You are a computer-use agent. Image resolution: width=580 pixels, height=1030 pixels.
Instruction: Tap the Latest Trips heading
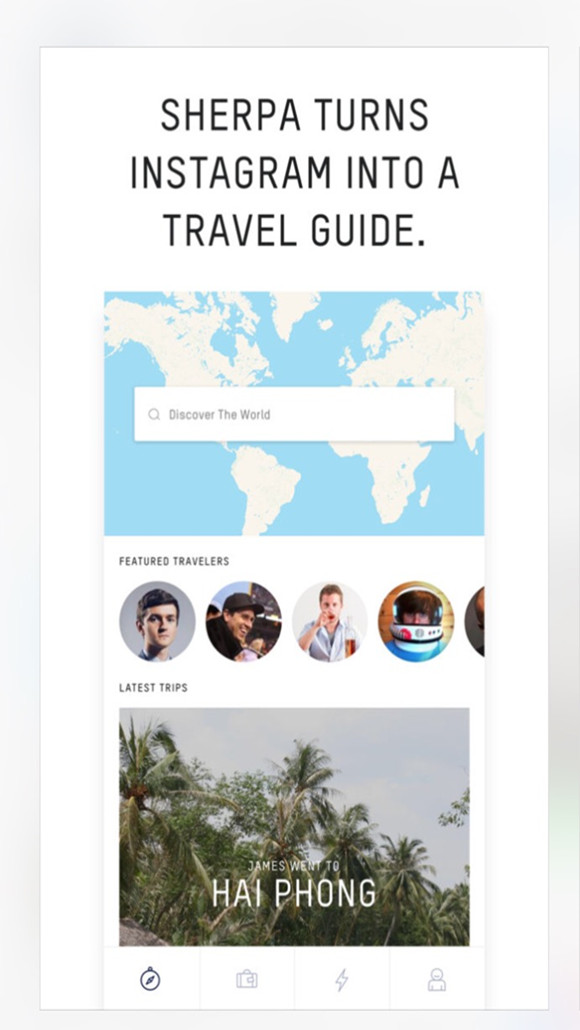coord(153,688)
